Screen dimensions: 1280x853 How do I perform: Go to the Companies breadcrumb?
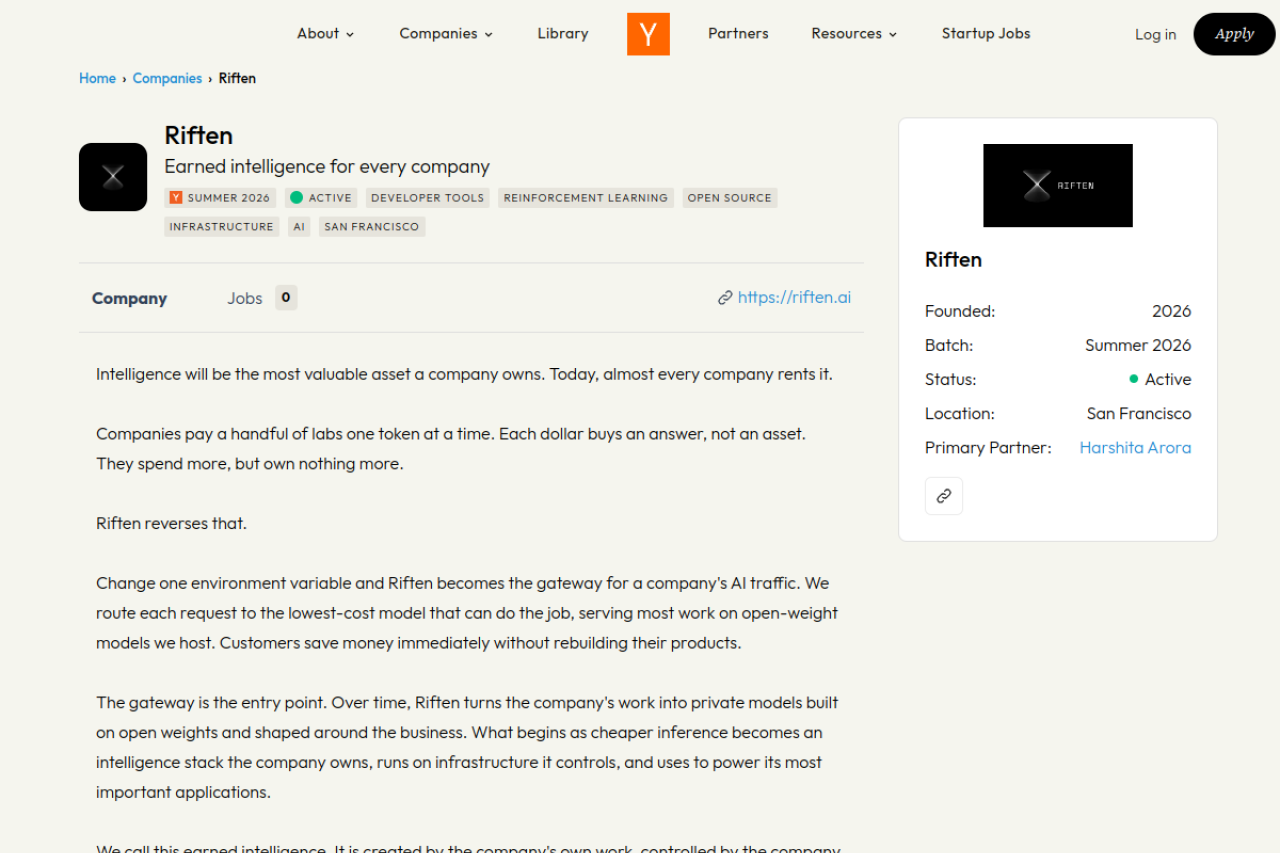[x=167, y=78]
